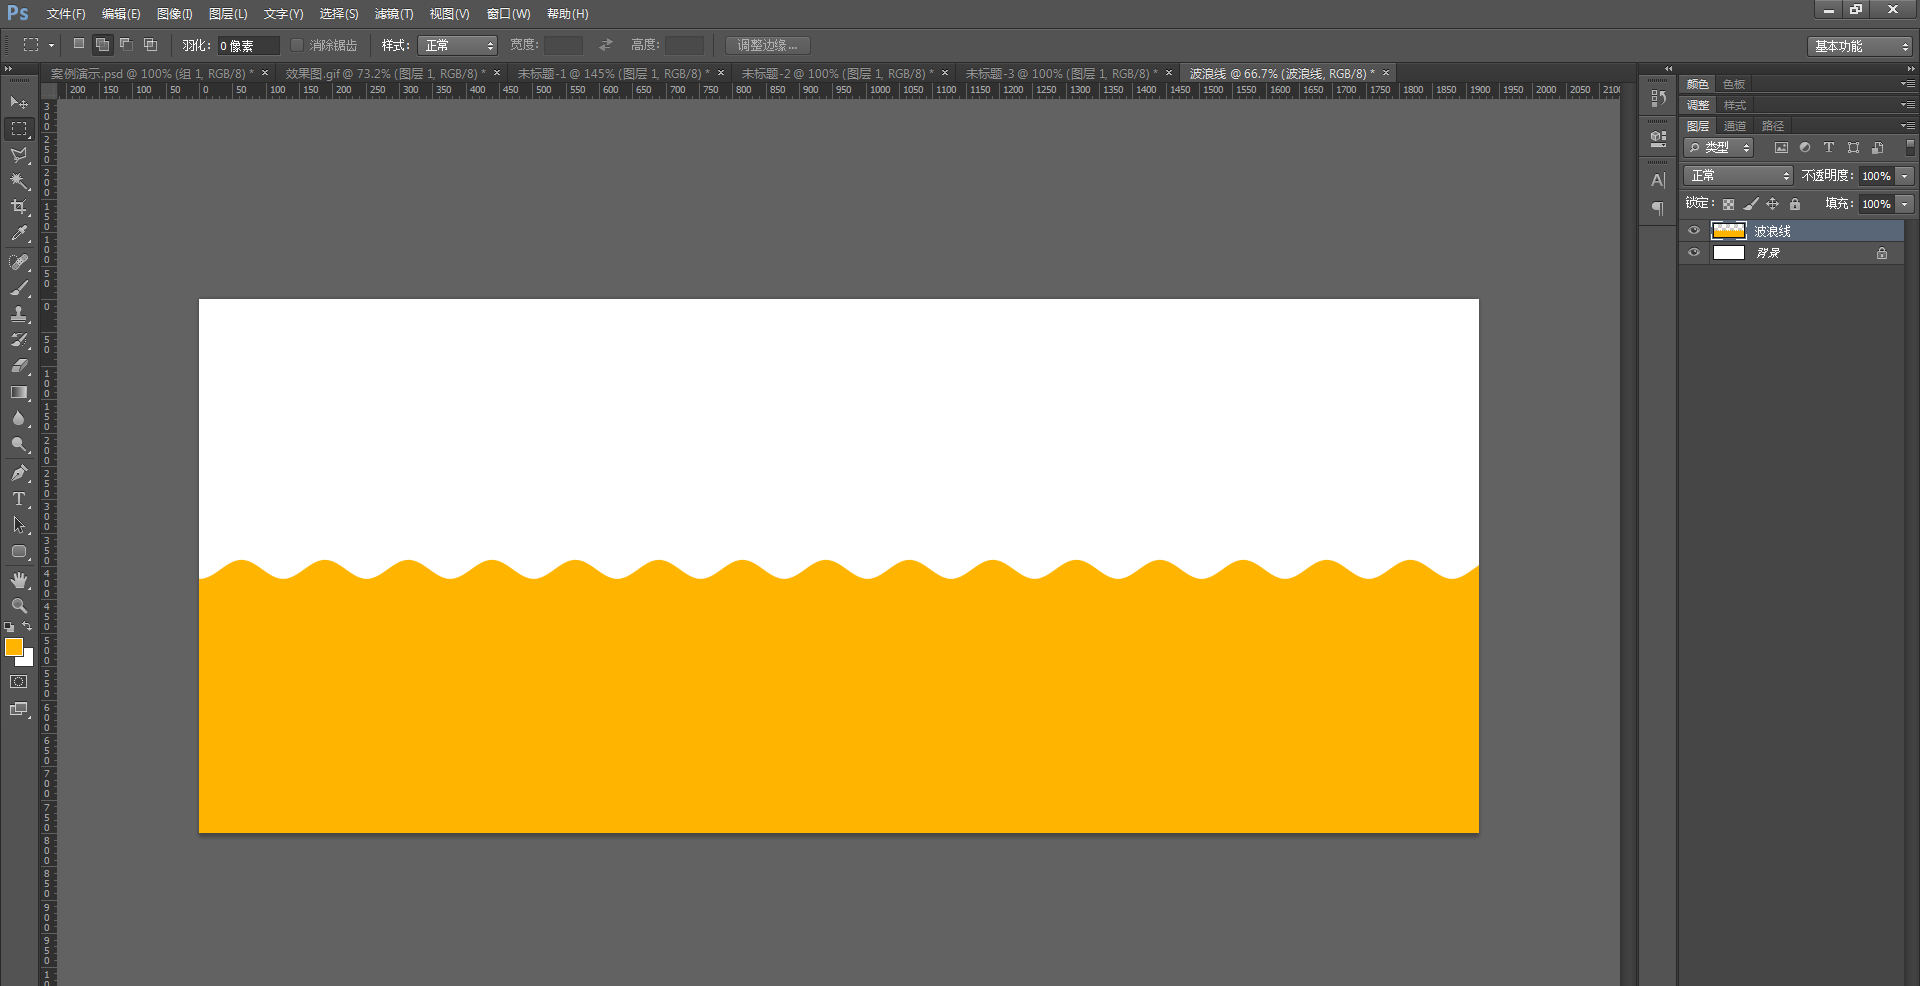Hide the 背景 layer
Viewport: 1920px width, 986px height.
point(1694,253)
